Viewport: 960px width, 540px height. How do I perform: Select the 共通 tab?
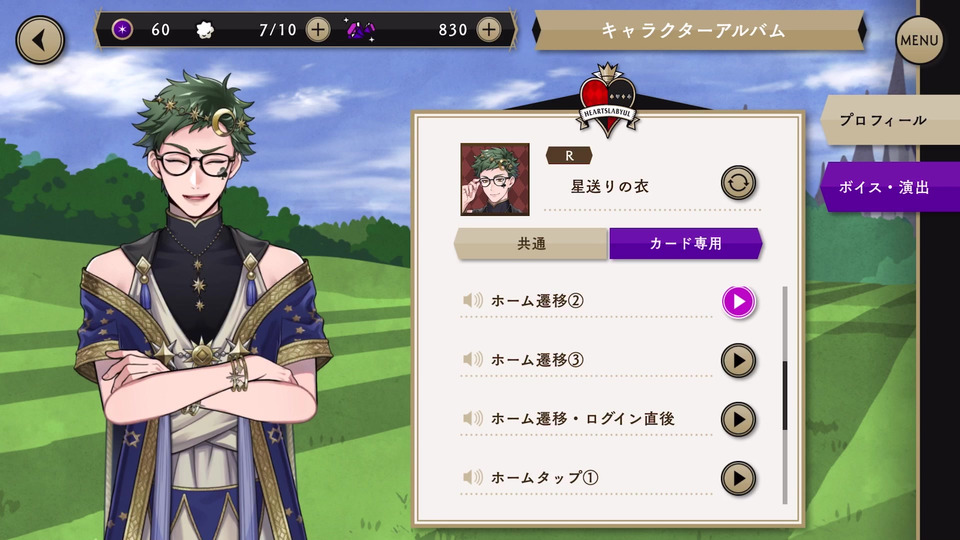point(531,244)
